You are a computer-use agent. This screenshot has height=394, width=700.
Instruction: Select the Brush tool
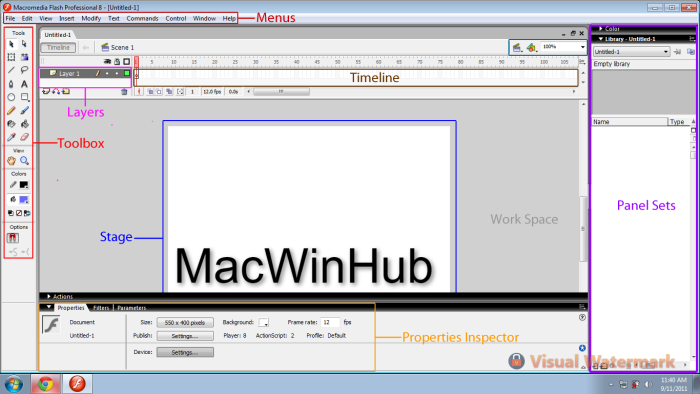(24, 110)
